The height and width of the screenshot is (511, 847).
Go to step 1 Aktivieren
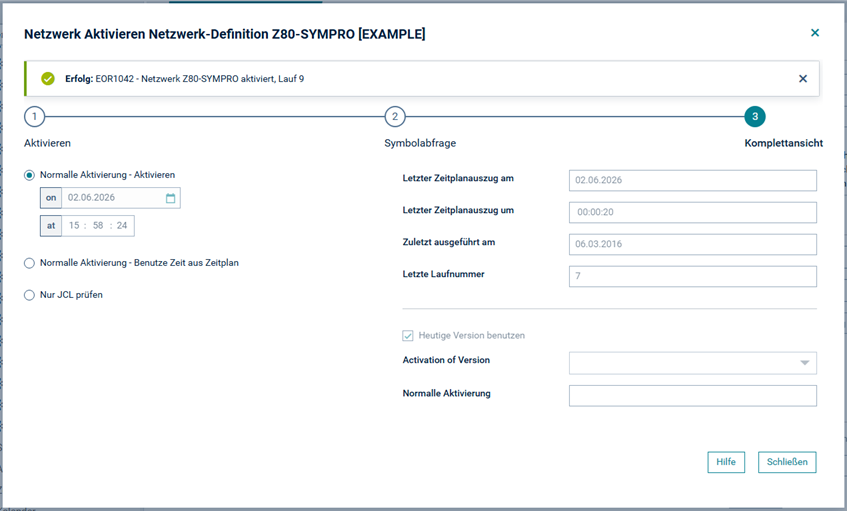35,117
